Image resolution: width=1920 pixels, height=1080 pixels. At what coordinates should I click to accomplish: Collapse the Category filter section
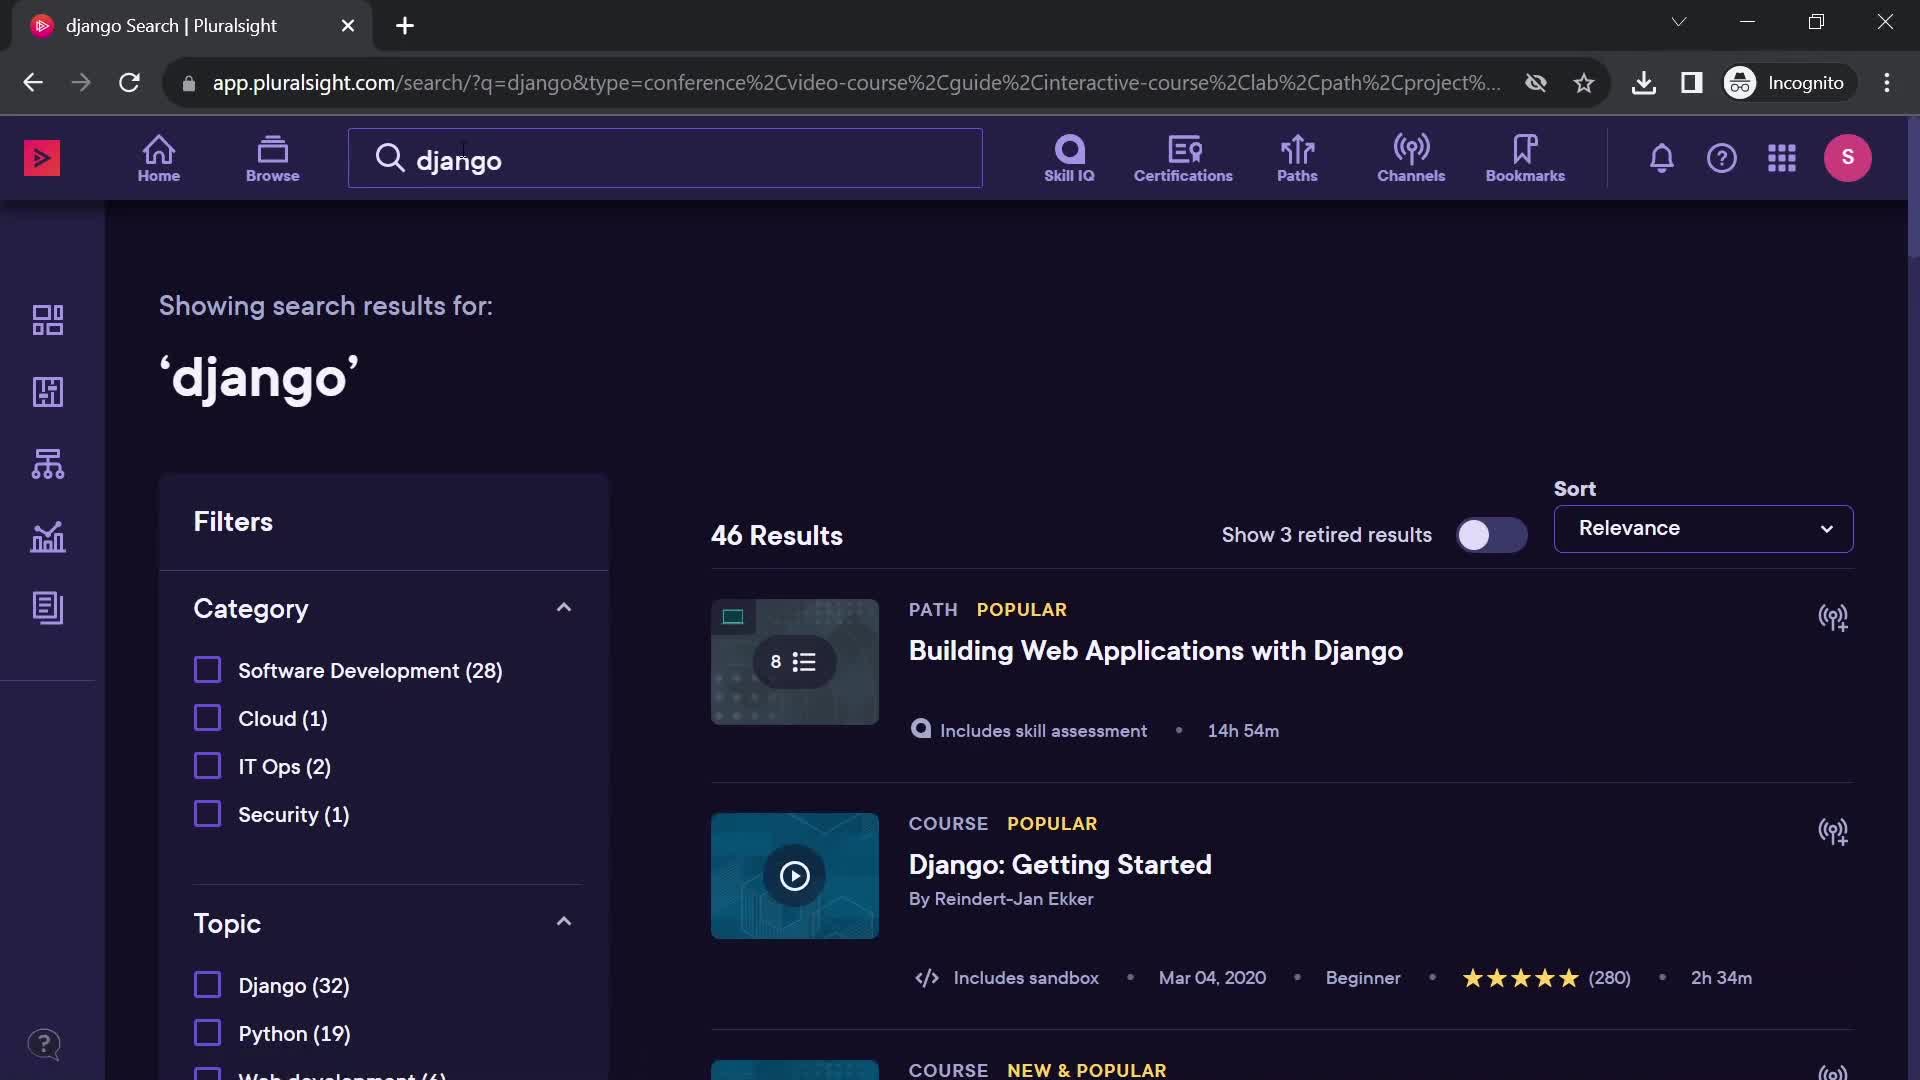tap(564, 608)
